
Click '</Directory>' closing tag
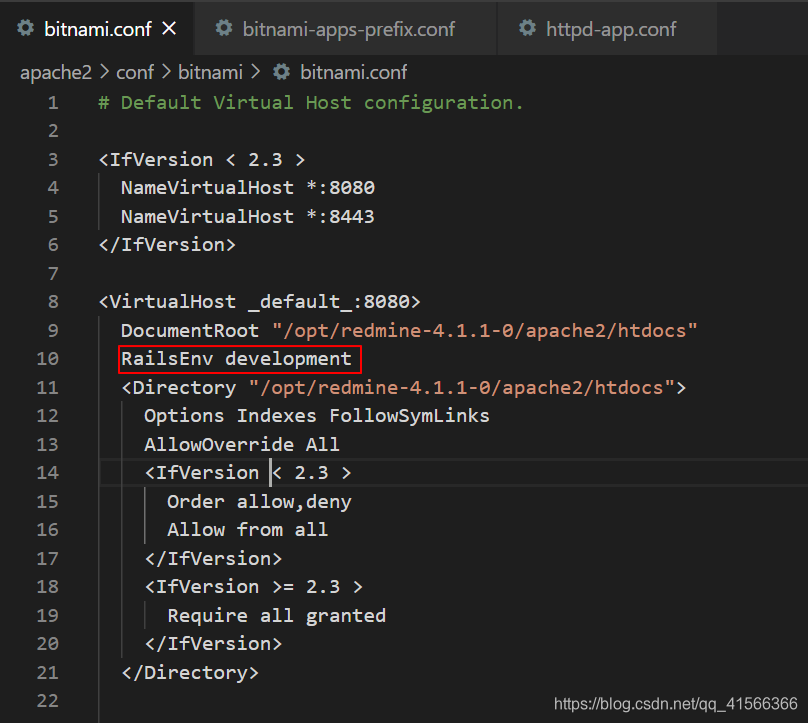[x=190, y=672]
